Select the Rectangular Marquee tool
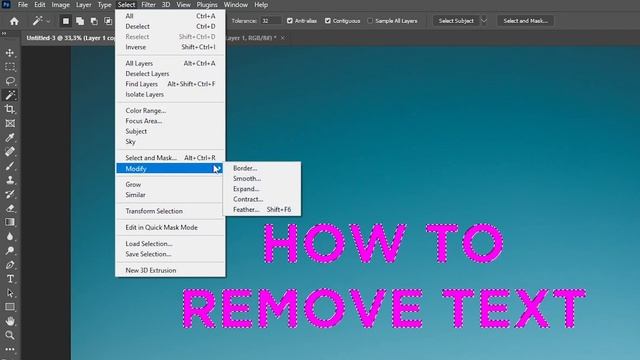The height and width of the screenshot is (360, 640). click(x=10, y=67)
